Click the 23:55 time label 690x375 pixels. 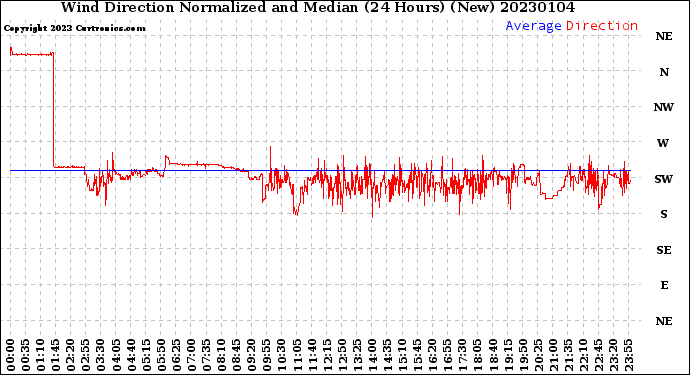pyautogui.click(x=628, y=355)
